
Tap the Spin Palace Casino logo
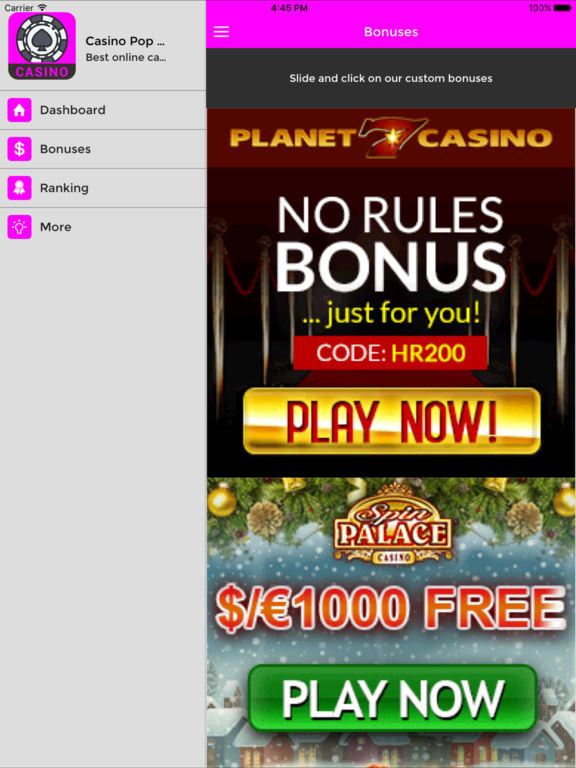click(393, 524)
